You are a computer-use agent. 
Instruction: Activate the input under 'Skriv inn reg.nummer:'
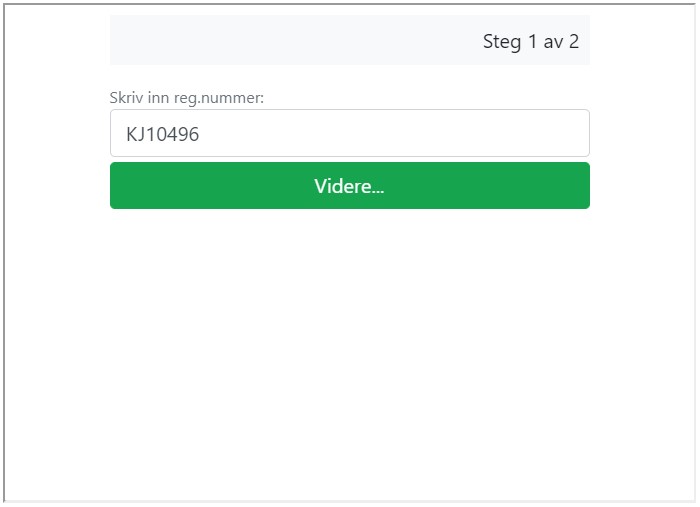coord(350,133)
